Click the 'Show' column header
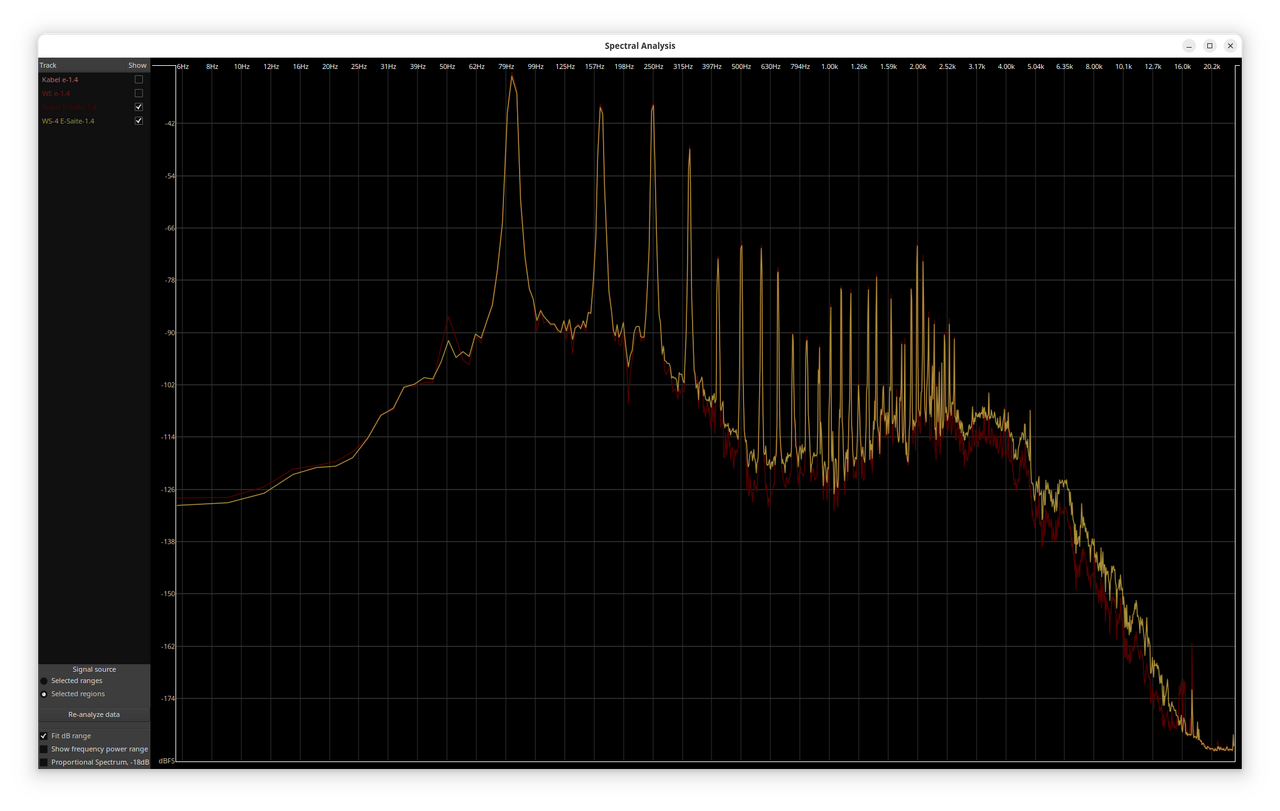This screenshot has height=811, width=1280. 137,65
